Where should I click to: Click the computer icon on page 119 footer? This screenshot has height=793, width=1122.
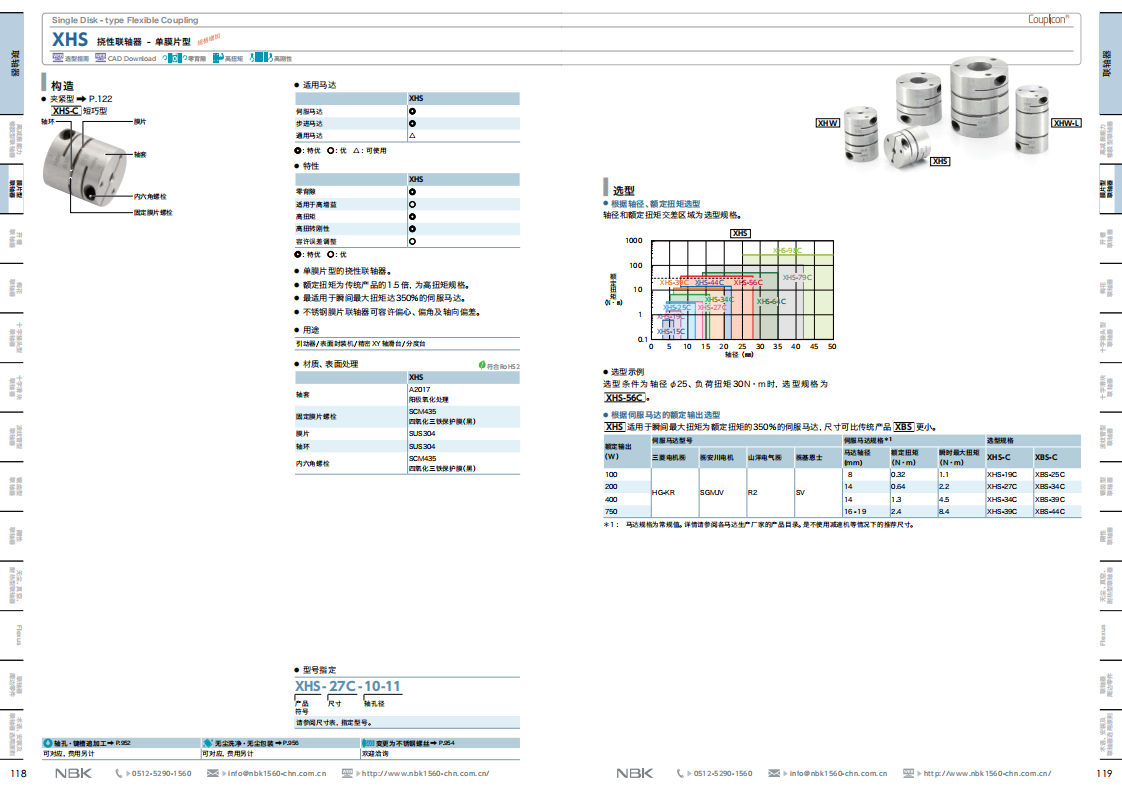(x=909, y=773)
